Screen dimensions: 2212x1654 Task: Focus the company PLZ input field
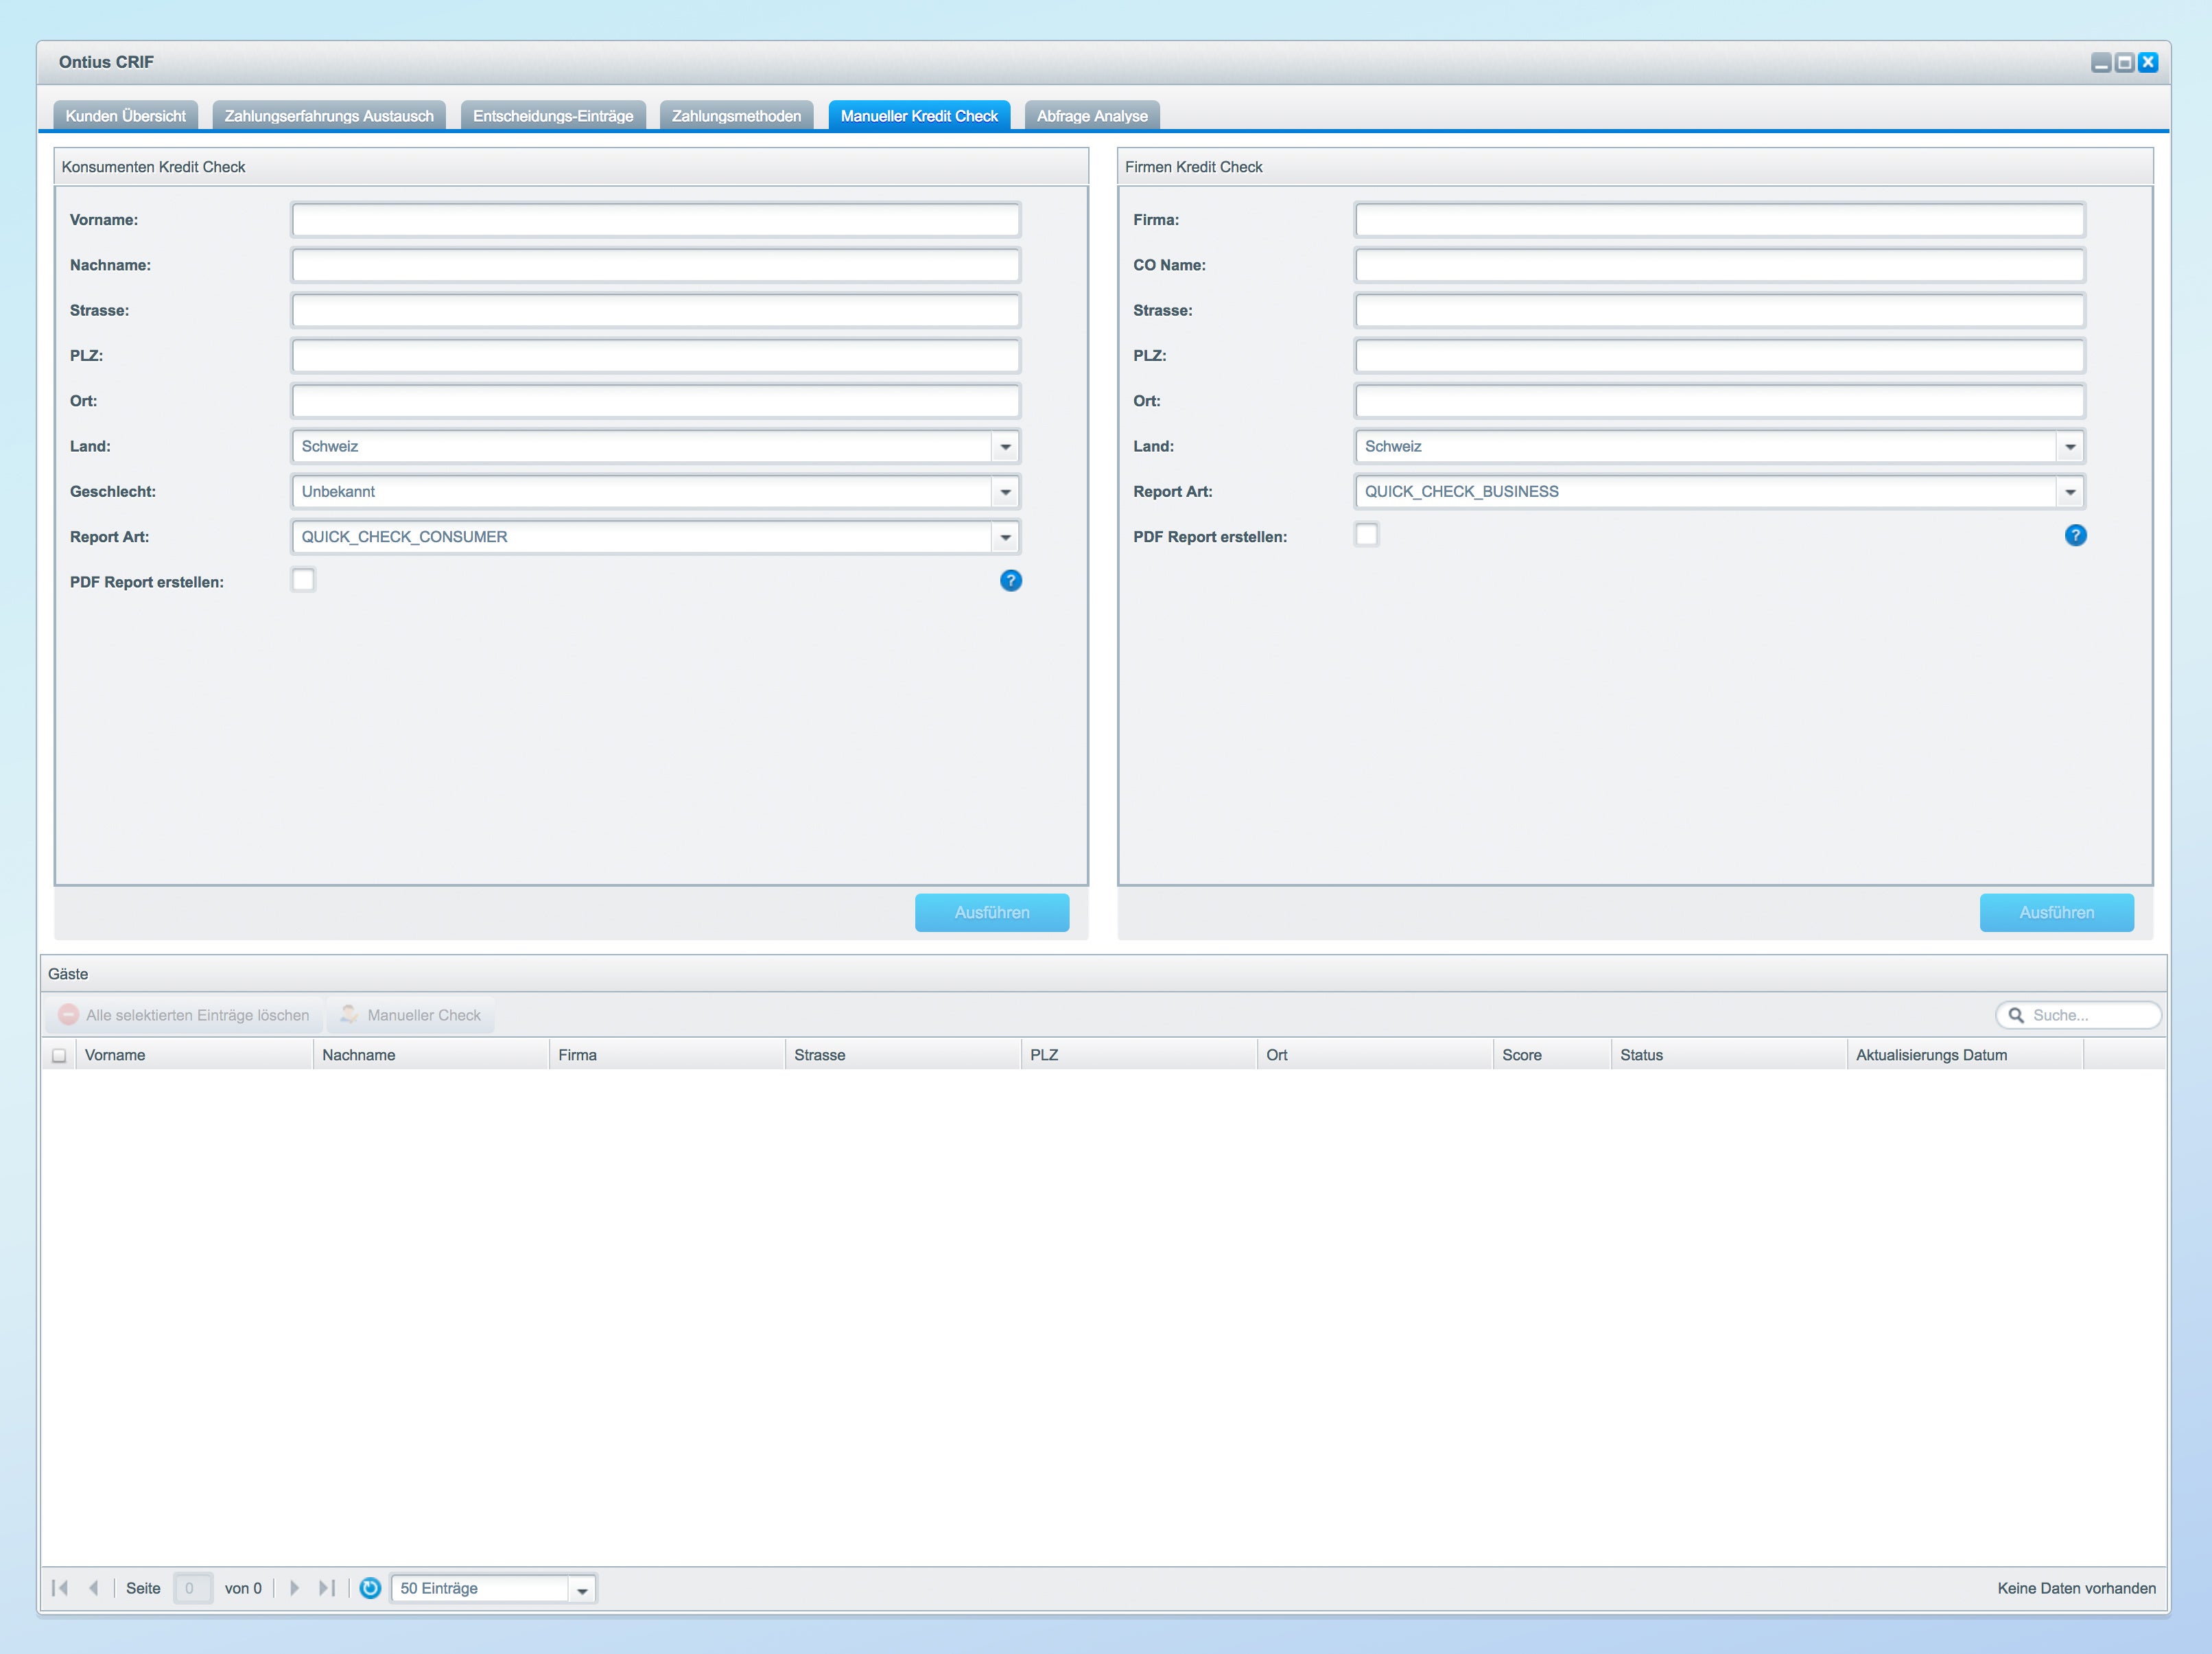[1719, 356]
